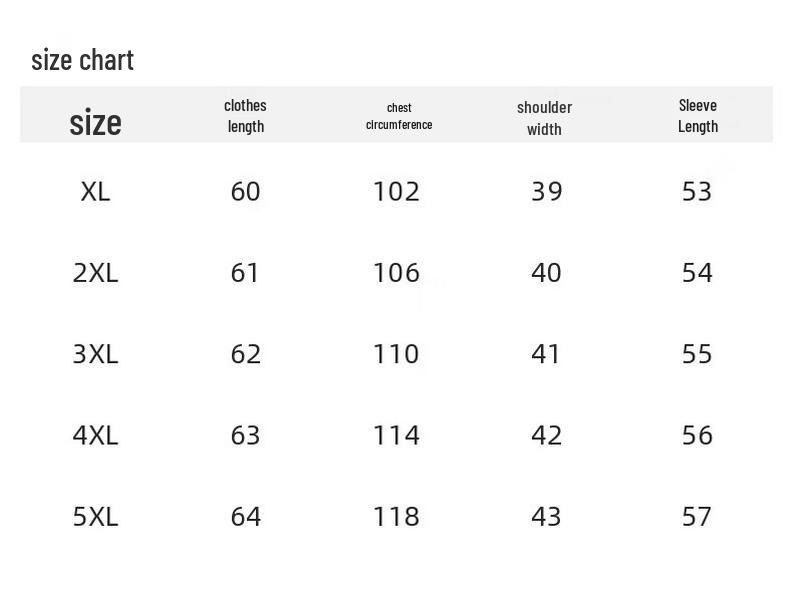
Task: Click sleeve length value 57
Action: point(697,516)
